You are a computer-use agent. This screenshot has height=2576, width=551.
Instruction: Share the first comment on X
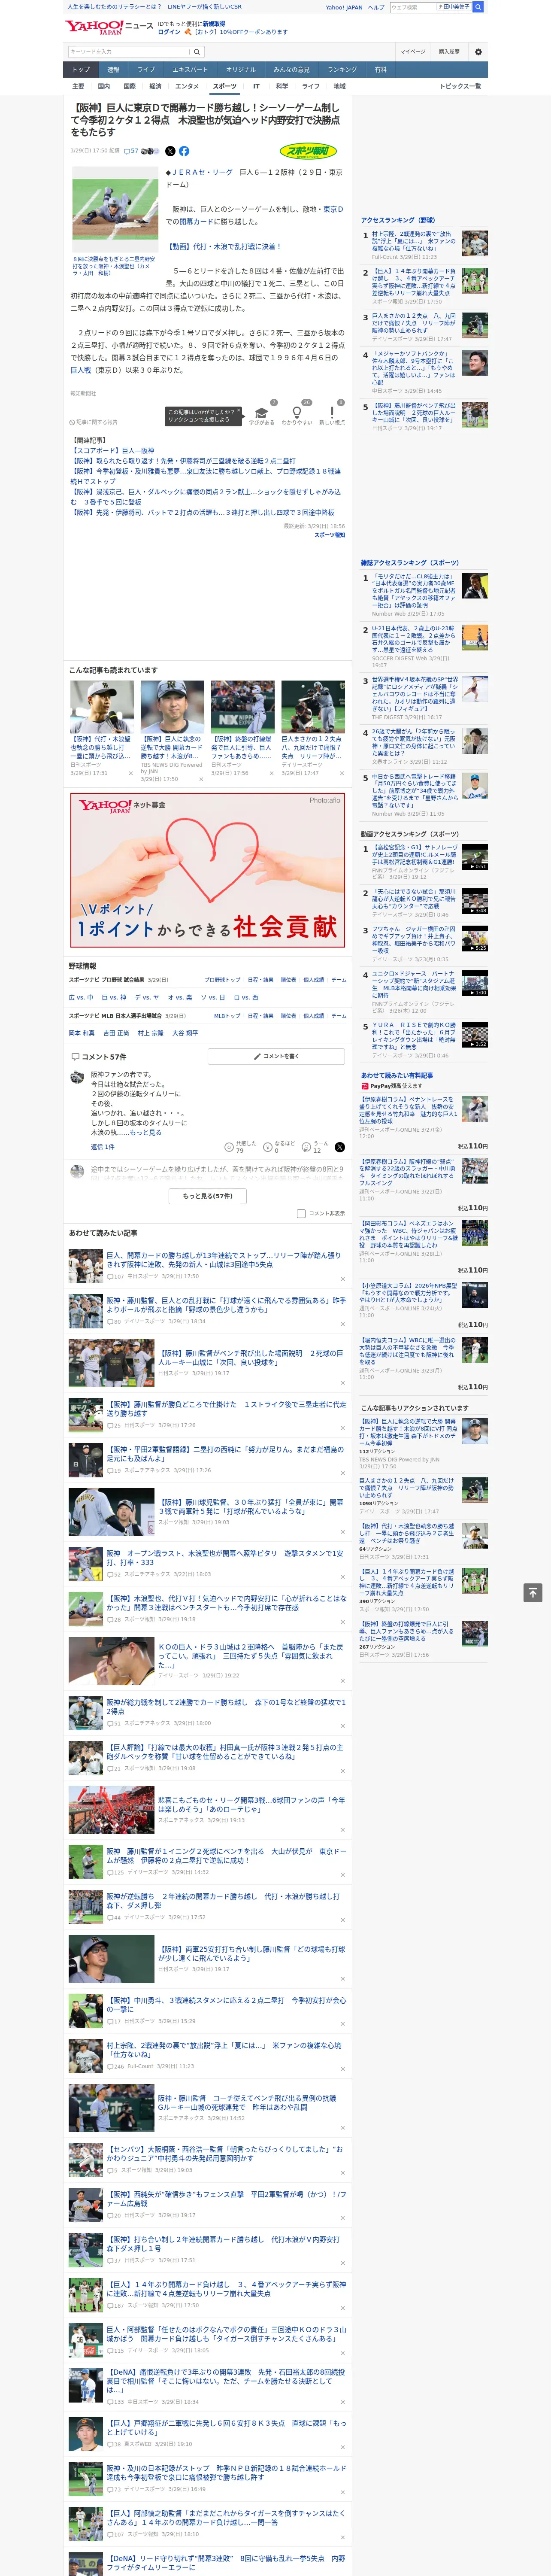tap(339, 1147)
